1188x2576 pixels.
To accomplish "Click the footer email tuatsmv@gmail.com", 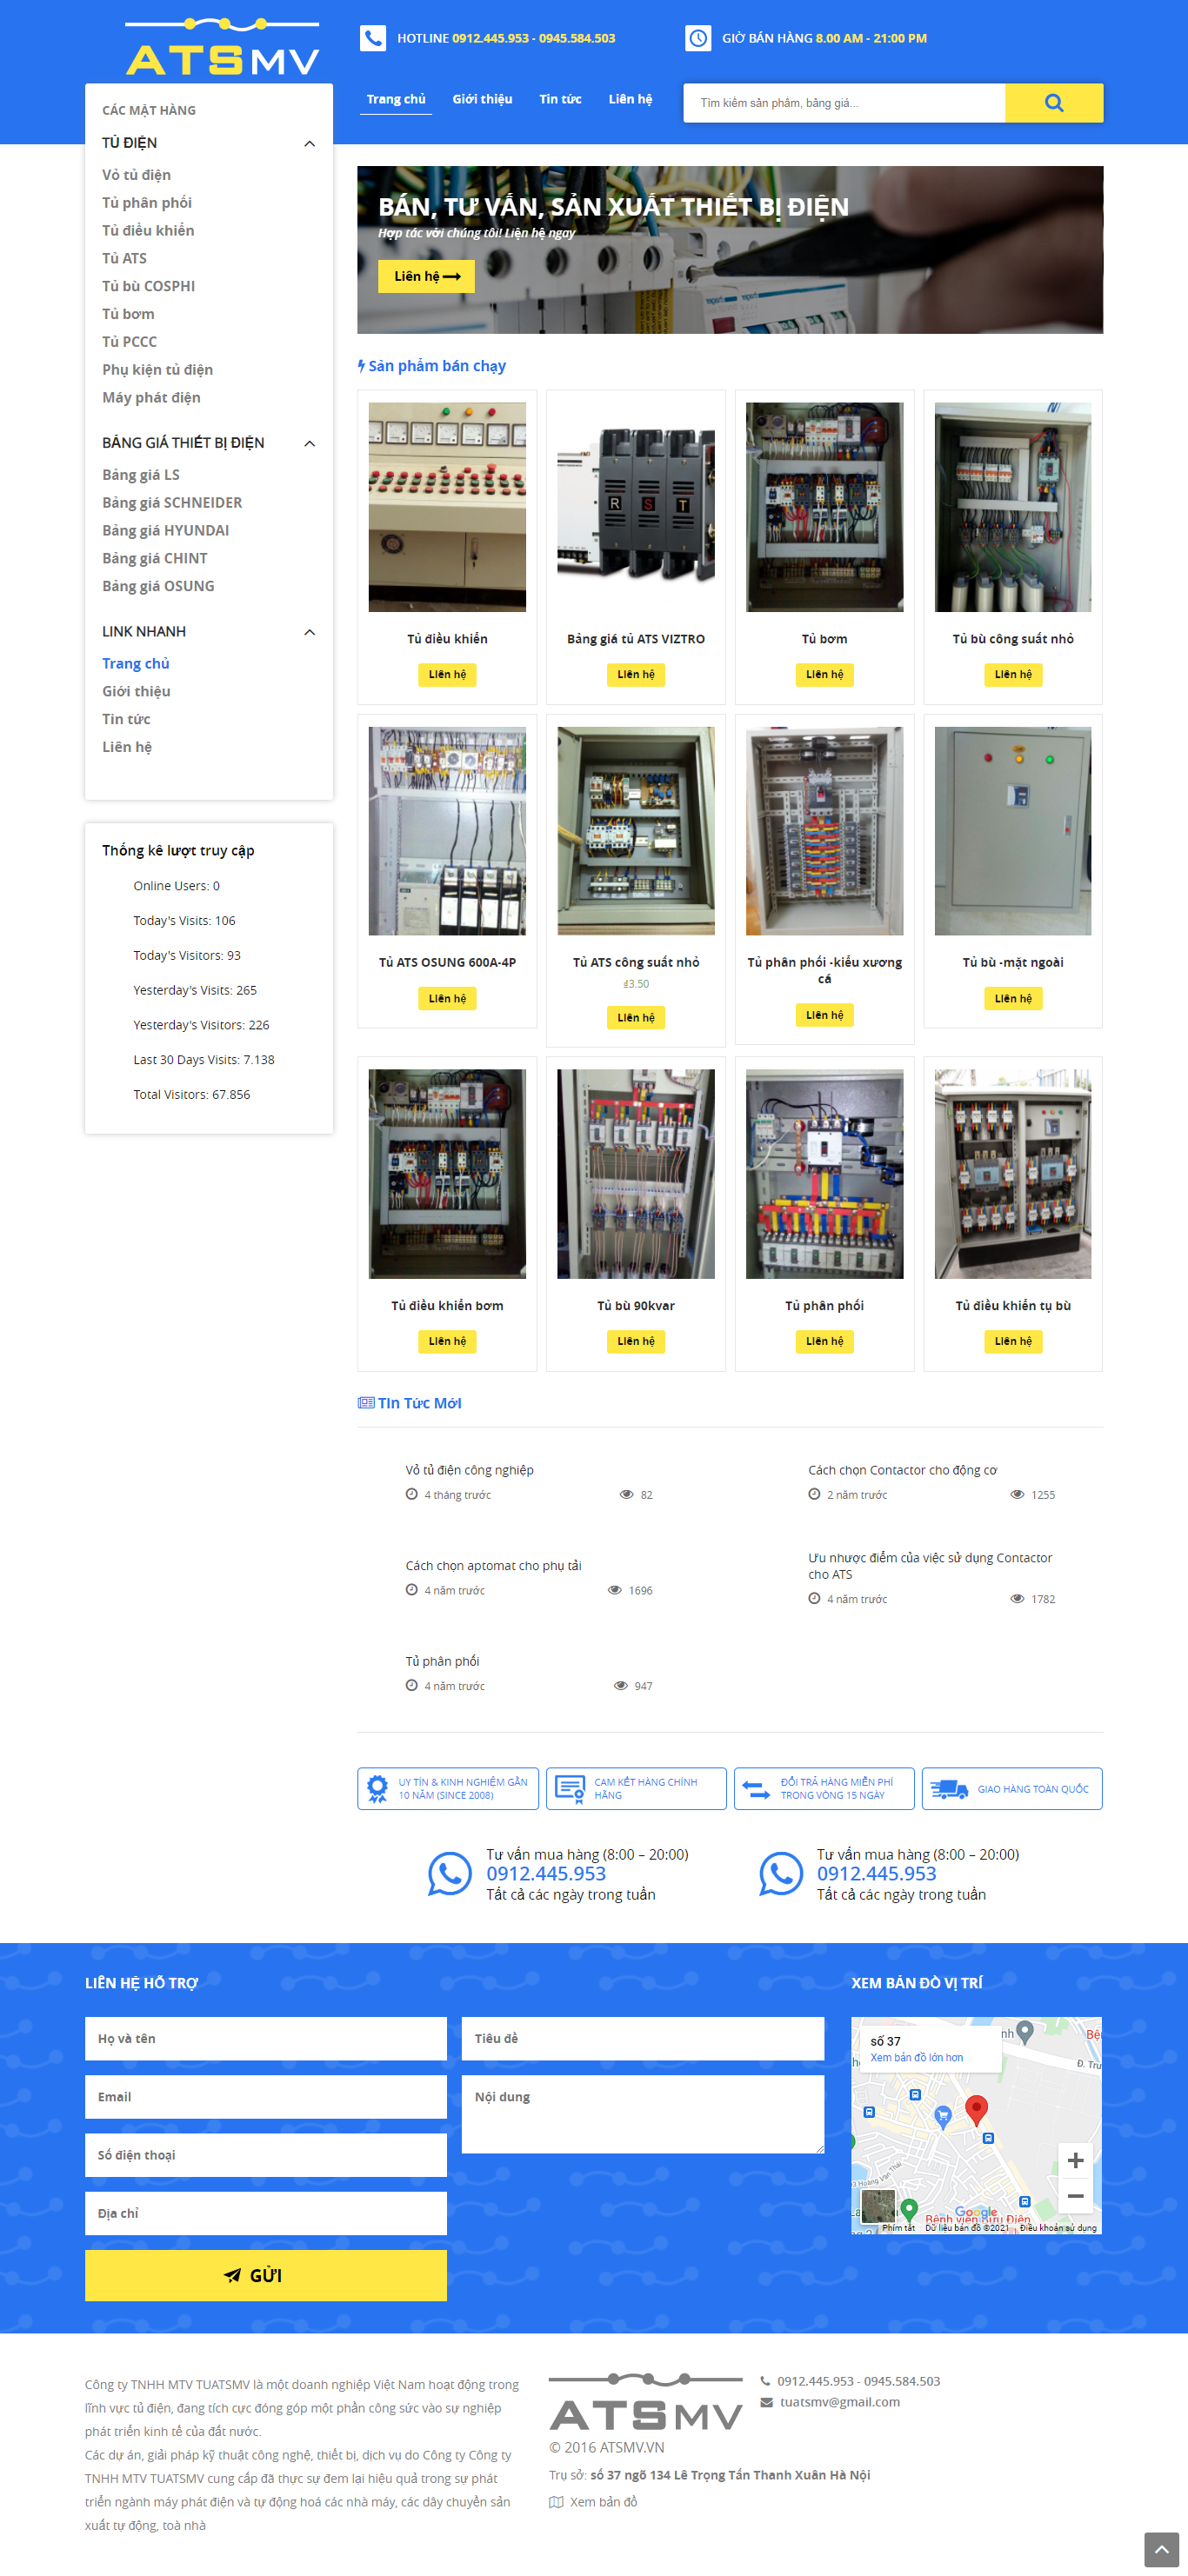I will (839, 2402).
